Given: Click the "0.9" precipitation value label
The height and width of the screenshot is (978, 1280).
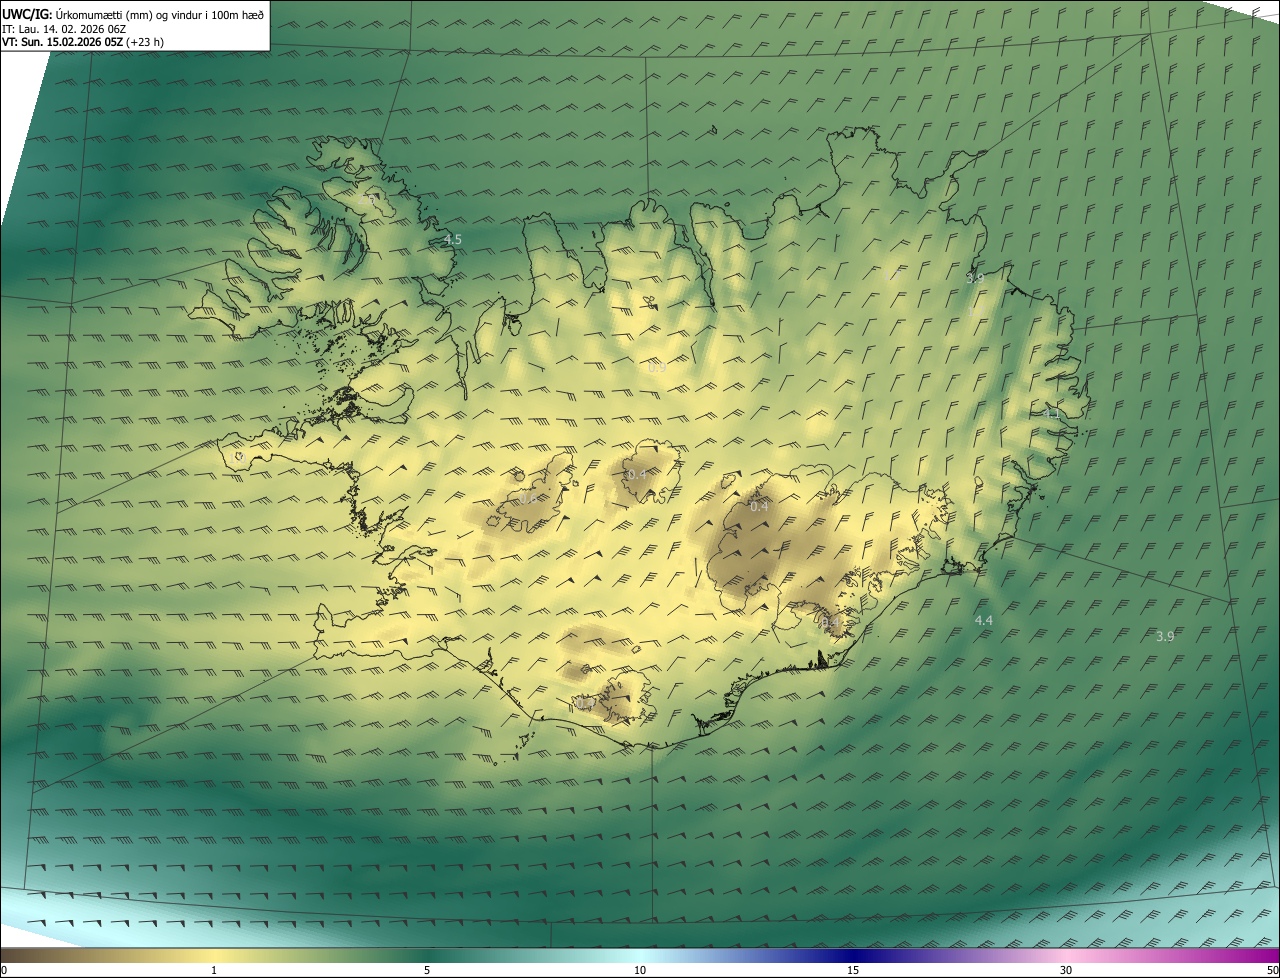Looking at the screenshot, I should point(657,368).
